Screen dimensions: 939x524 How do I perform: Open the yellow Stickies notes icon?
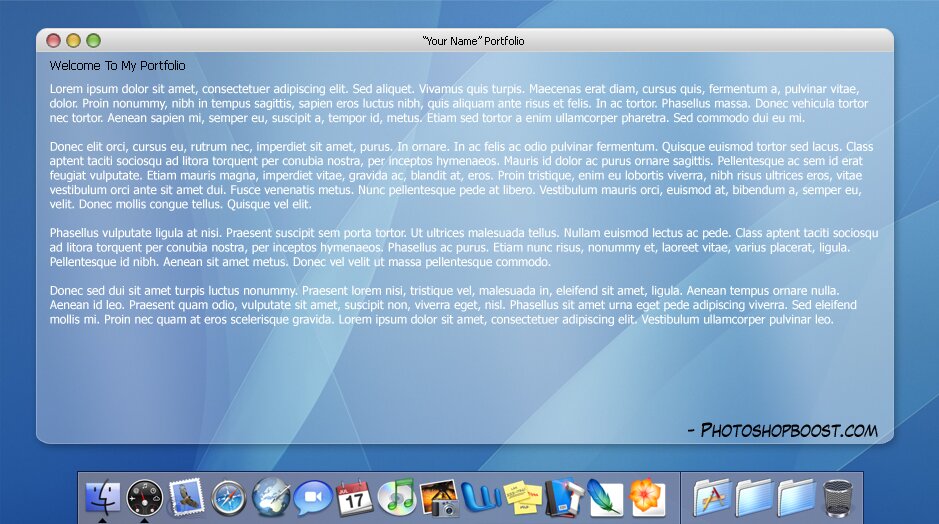pyautogui.click(x=522, y=498)
